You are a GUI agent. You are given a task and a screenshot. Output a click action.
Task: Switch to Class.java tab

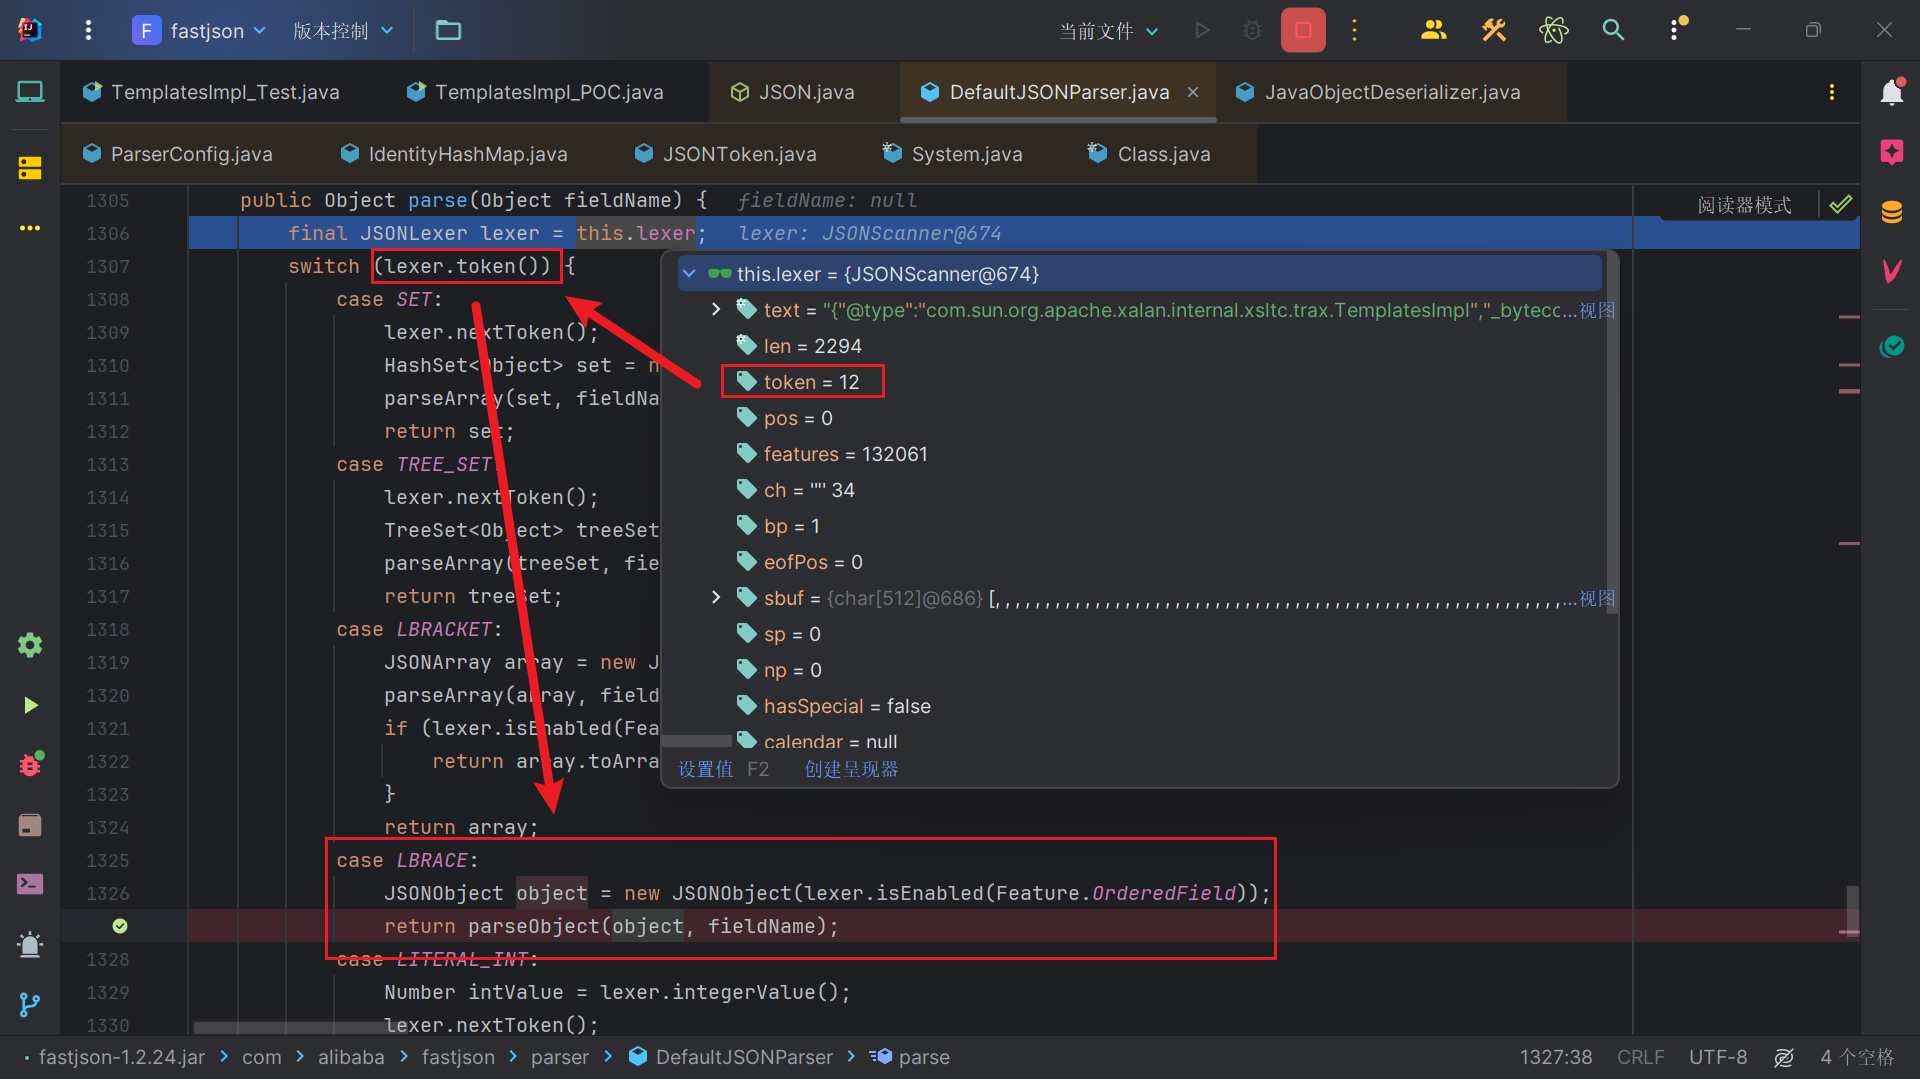tap(1150, 154)
